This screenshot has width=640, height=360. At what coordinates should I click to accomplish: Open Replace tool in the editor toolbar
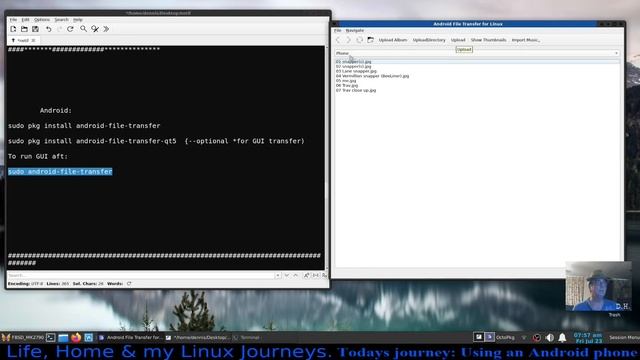(x=95, y=29)
